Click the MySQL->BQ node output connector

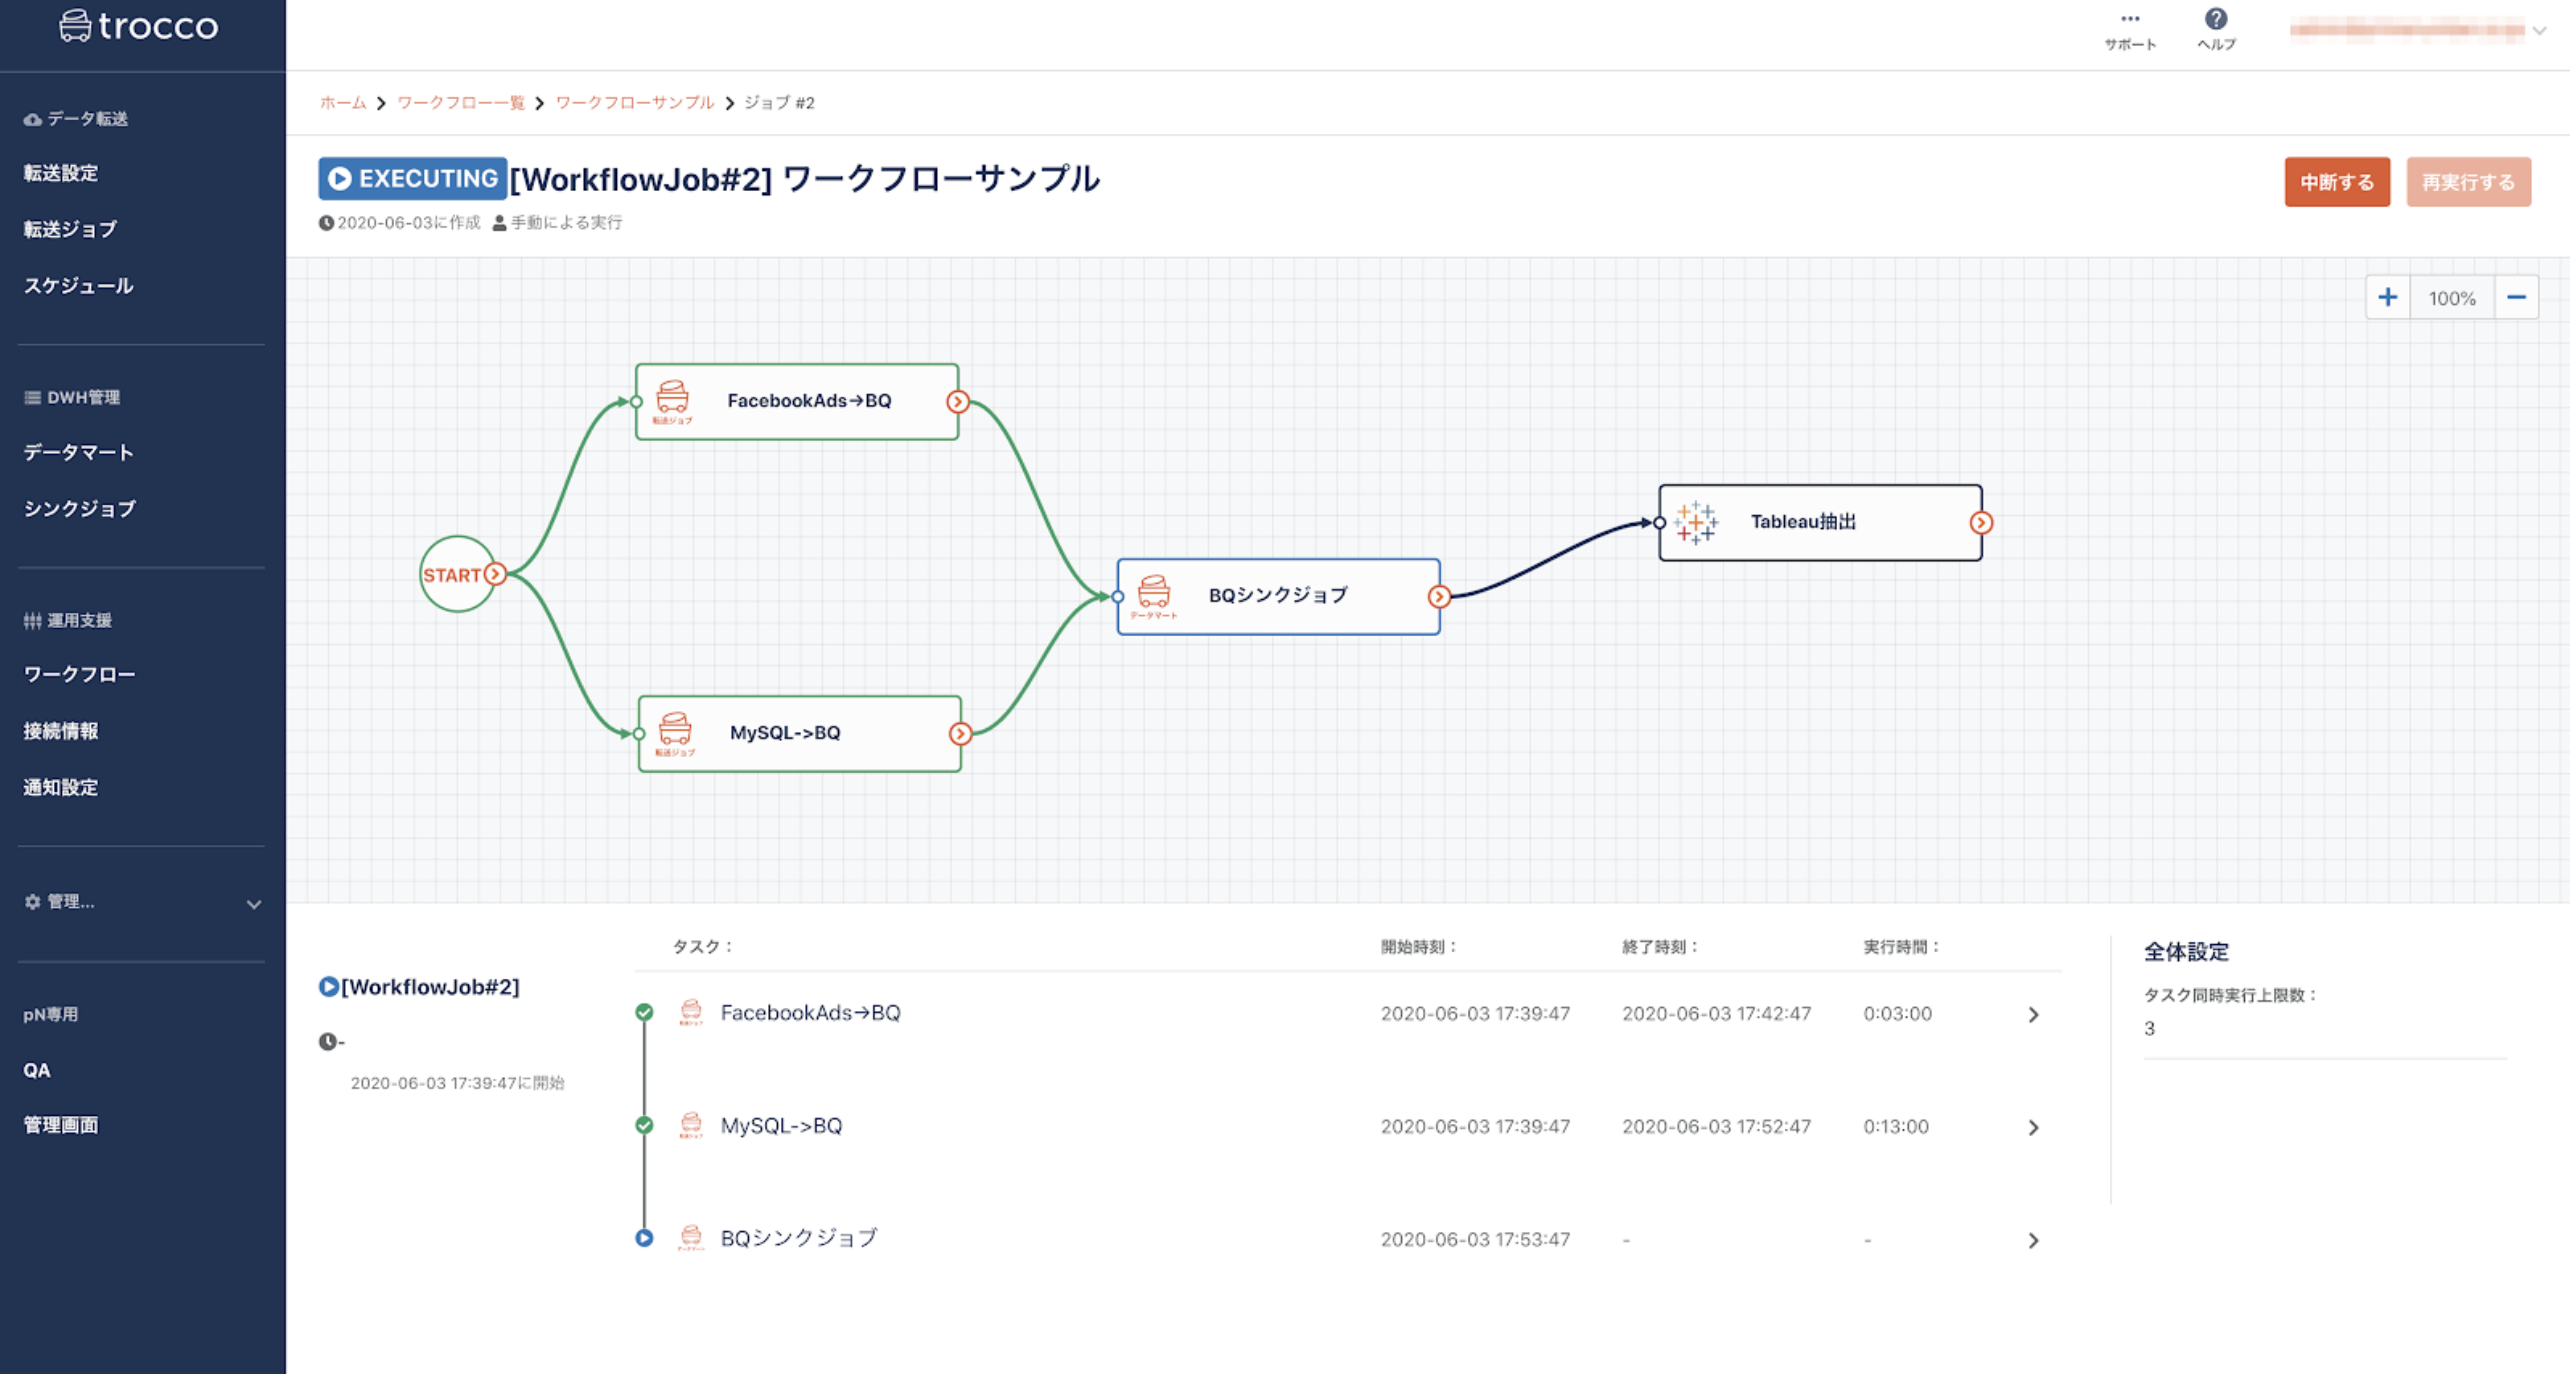(x=960, y=734)
